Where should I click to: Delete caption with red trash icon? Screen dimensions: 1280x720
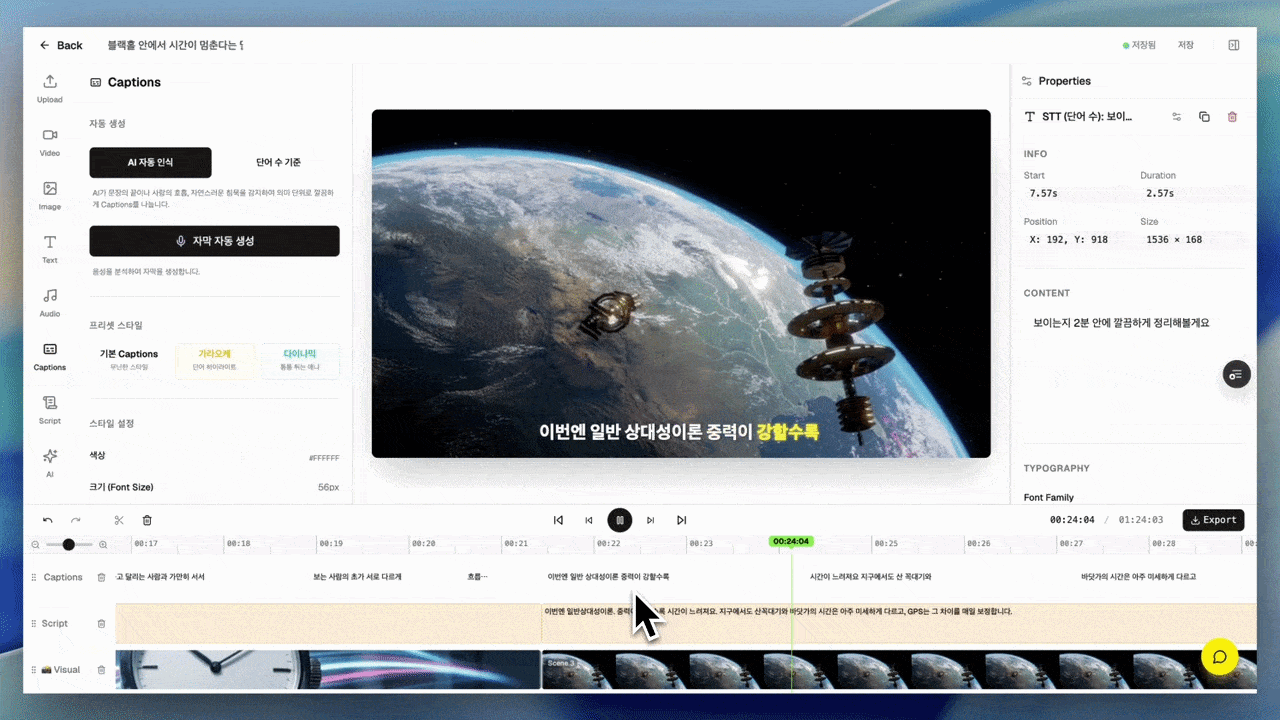[1232, 117]
